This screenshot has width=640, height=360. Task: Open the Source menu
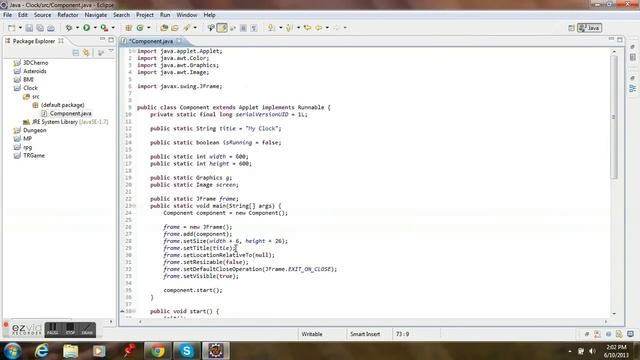tap(42, 15)
